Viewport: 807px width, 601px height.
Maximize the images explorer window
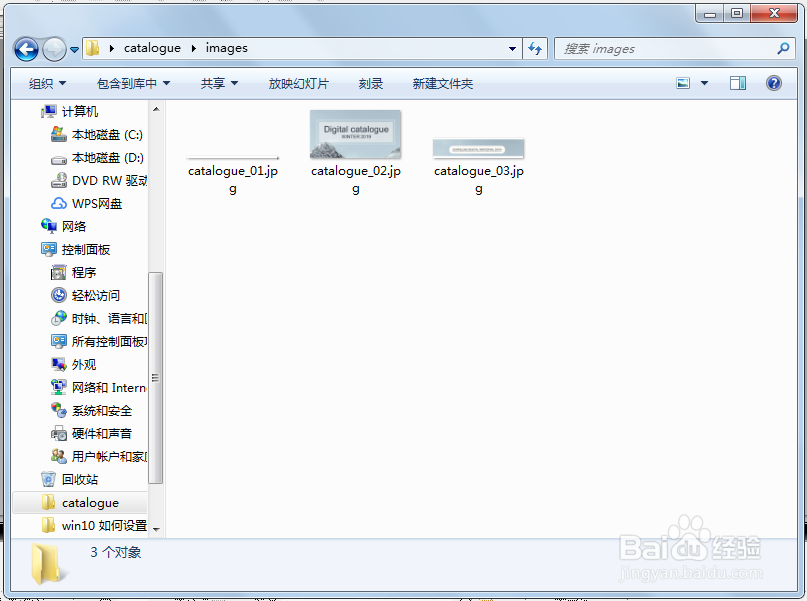(737, 13)
